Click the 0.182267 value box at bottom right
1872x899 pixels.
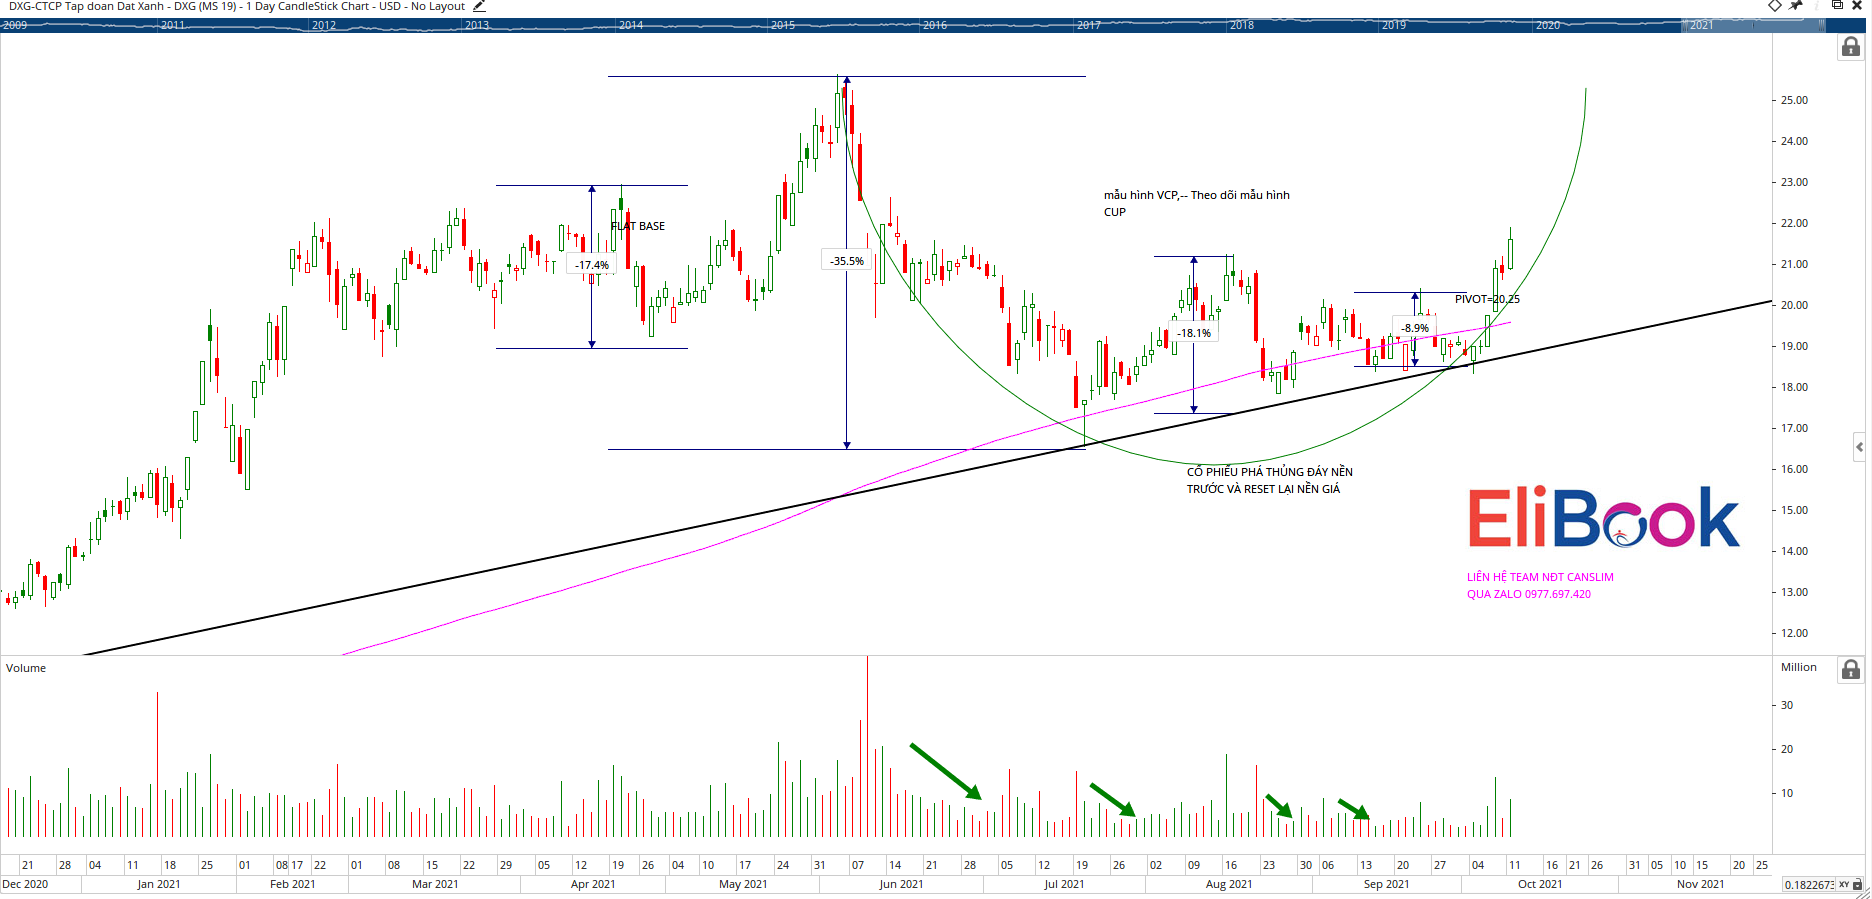click(x=1808, y=885)
